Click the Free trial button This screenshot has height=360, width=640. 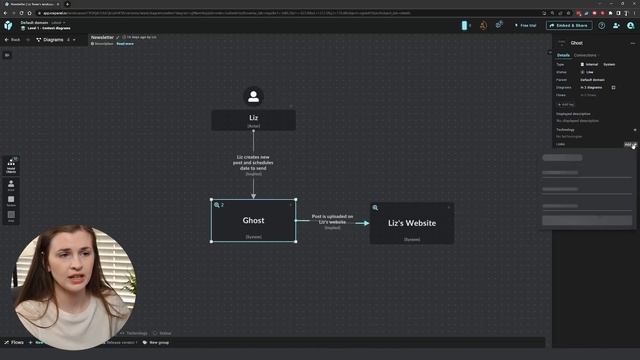(526, 25)
